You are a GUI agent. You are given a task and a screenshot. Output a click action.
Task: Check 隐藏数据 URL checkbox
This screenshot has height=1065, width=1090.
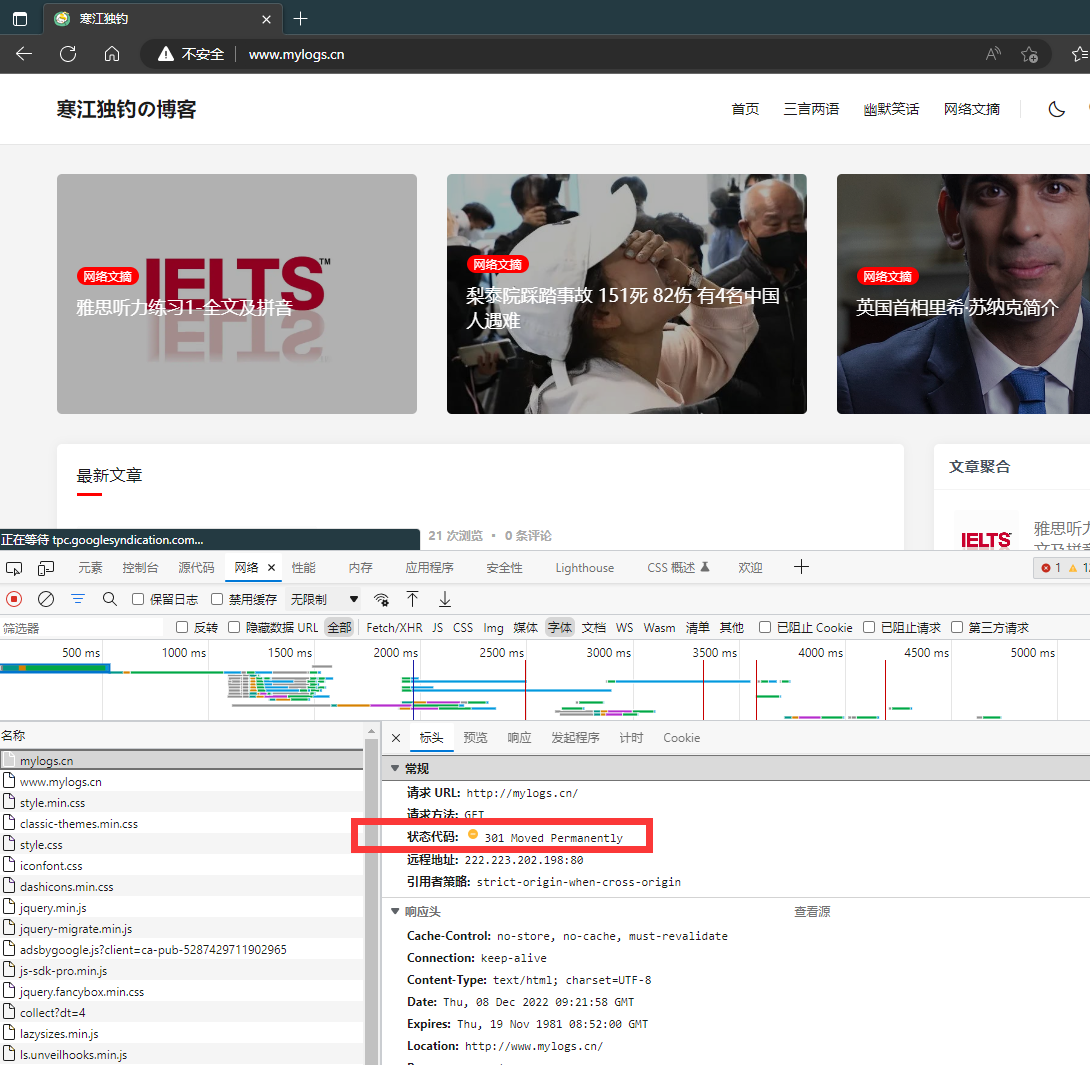click(x=234, y=627)
